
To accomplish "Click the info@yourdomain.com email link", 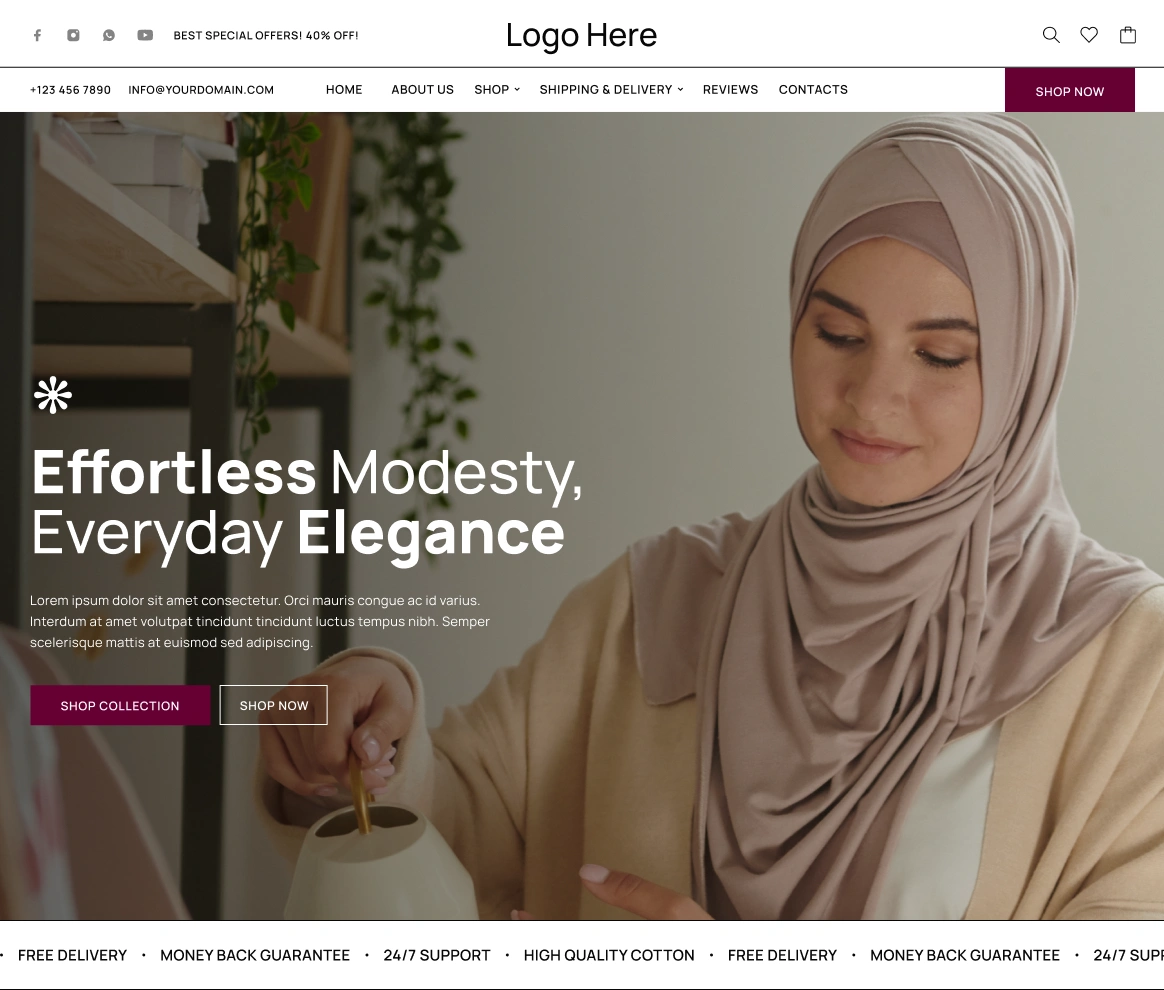I will 201,90.
